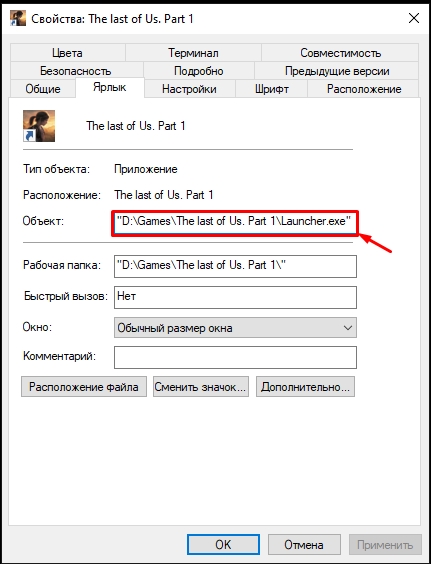Click the large shortcut game icon
The height and width of the screenshot is (564, 431).
tap(39, 126)
